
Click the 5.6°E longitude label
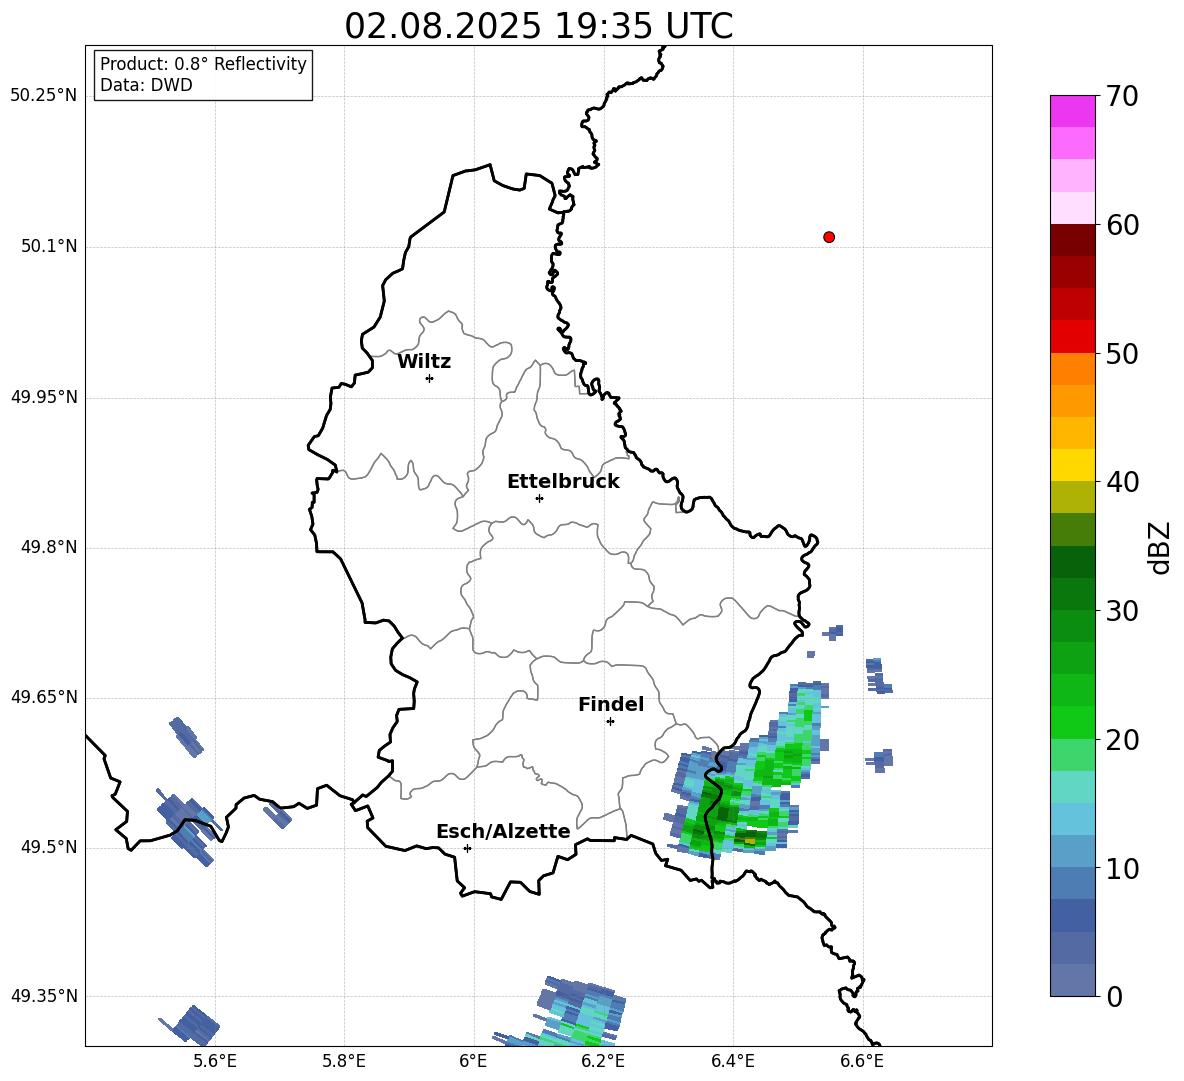point(215,1061)
